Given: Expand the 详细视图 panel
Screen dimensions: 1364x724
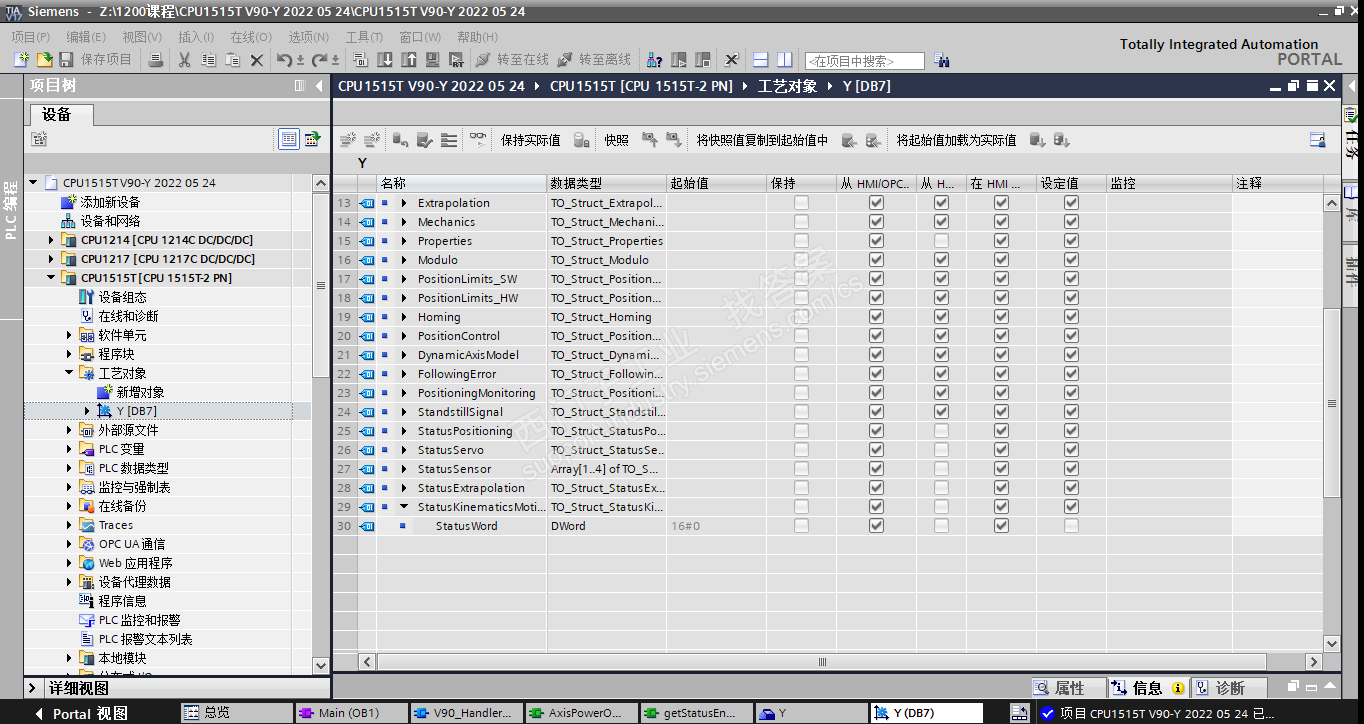Looking at the screenshot, I should click(x=33, y=688).
